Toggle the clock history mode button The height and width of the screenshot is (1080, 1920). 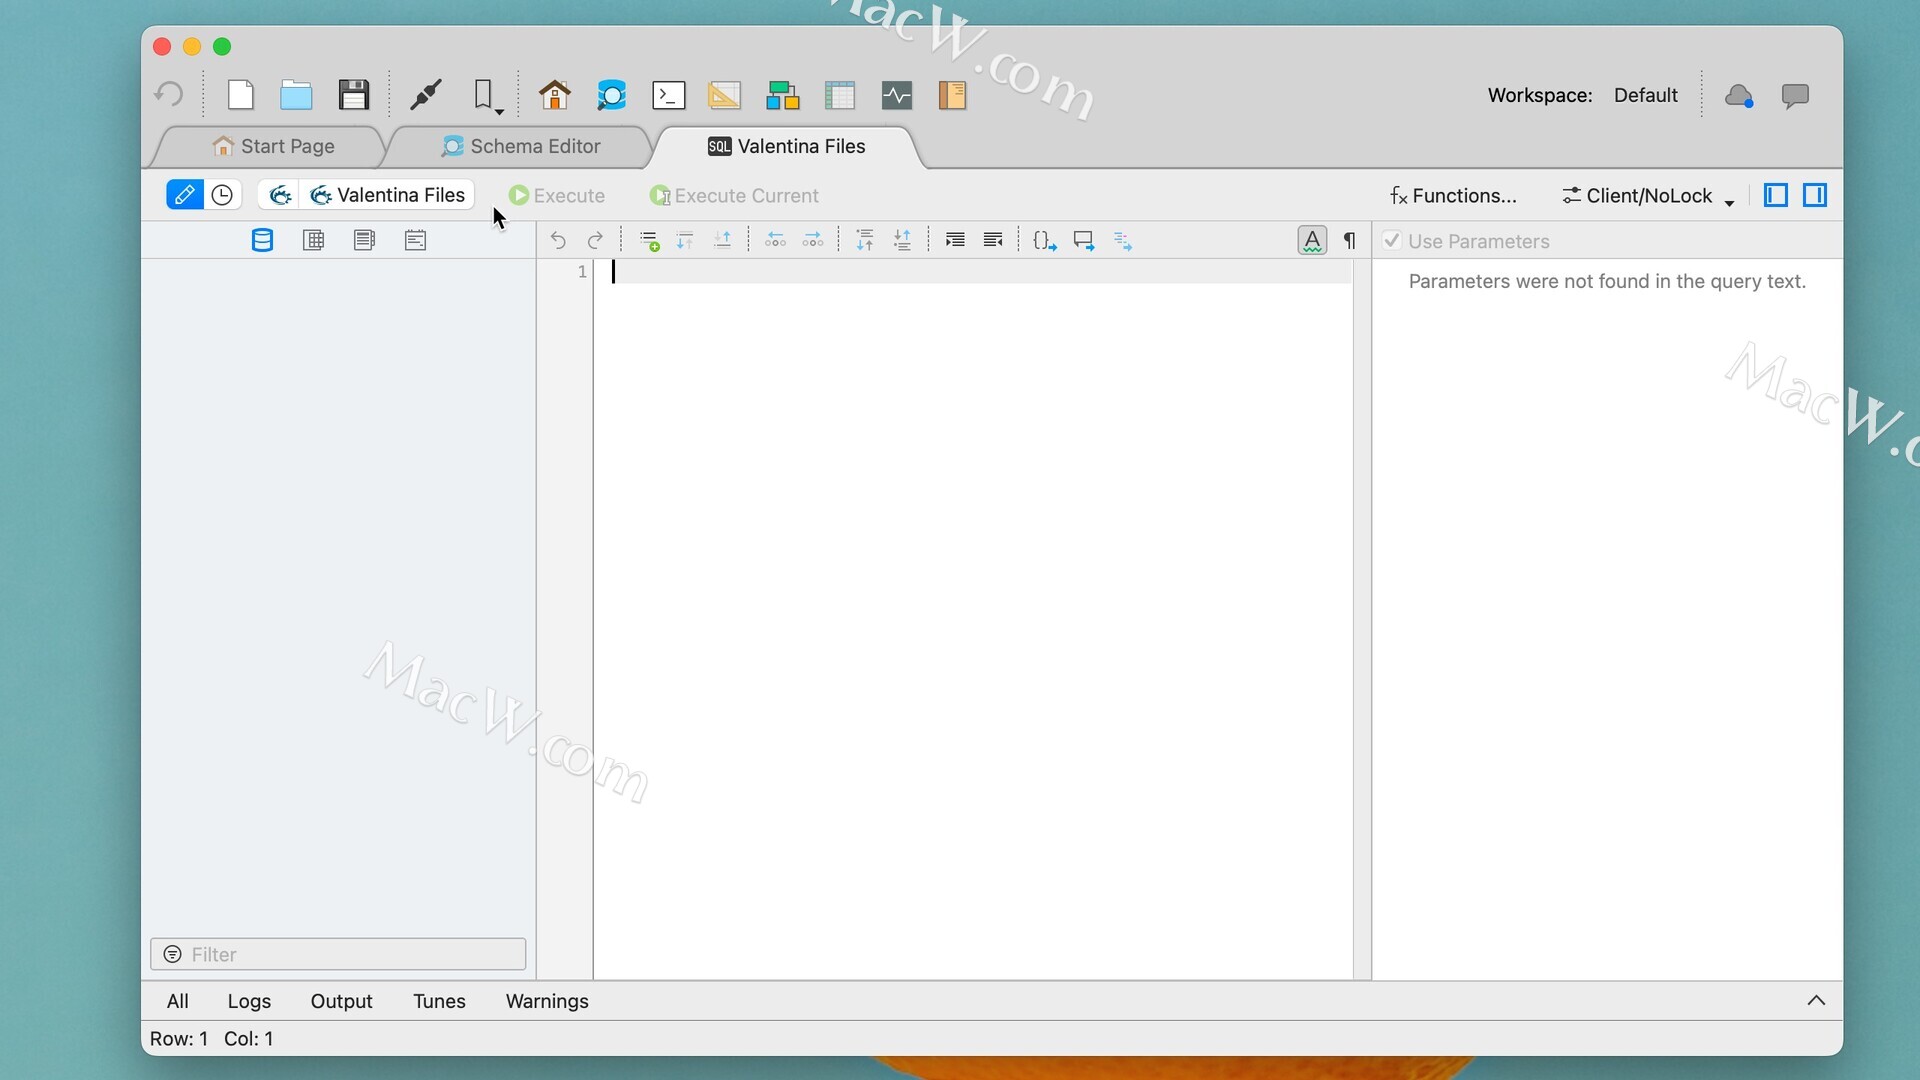pos(222,195)
